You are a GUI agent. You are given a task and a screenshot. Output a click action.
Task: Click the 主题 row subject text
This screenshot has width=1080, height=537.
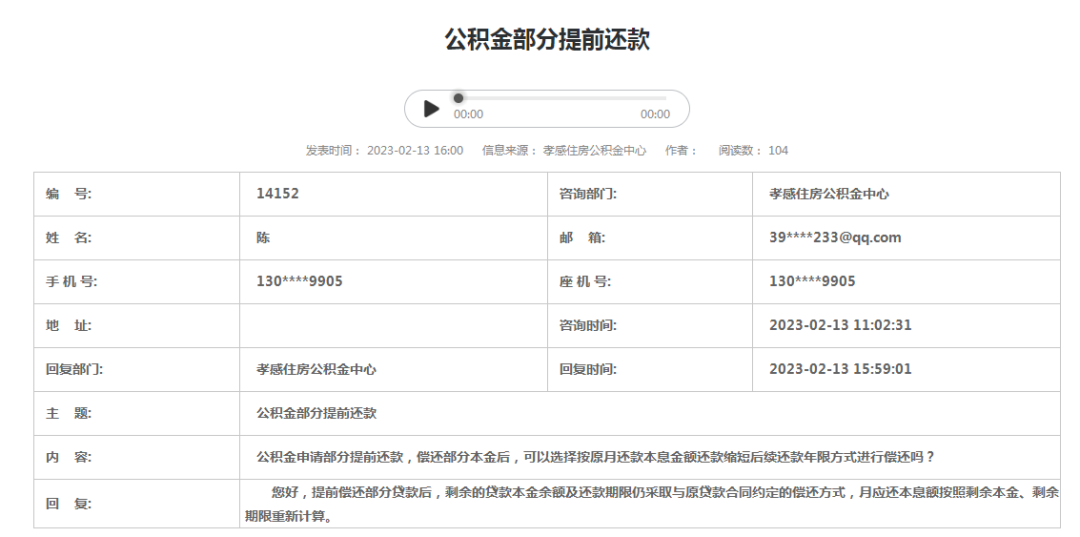[x=316, y=413]
